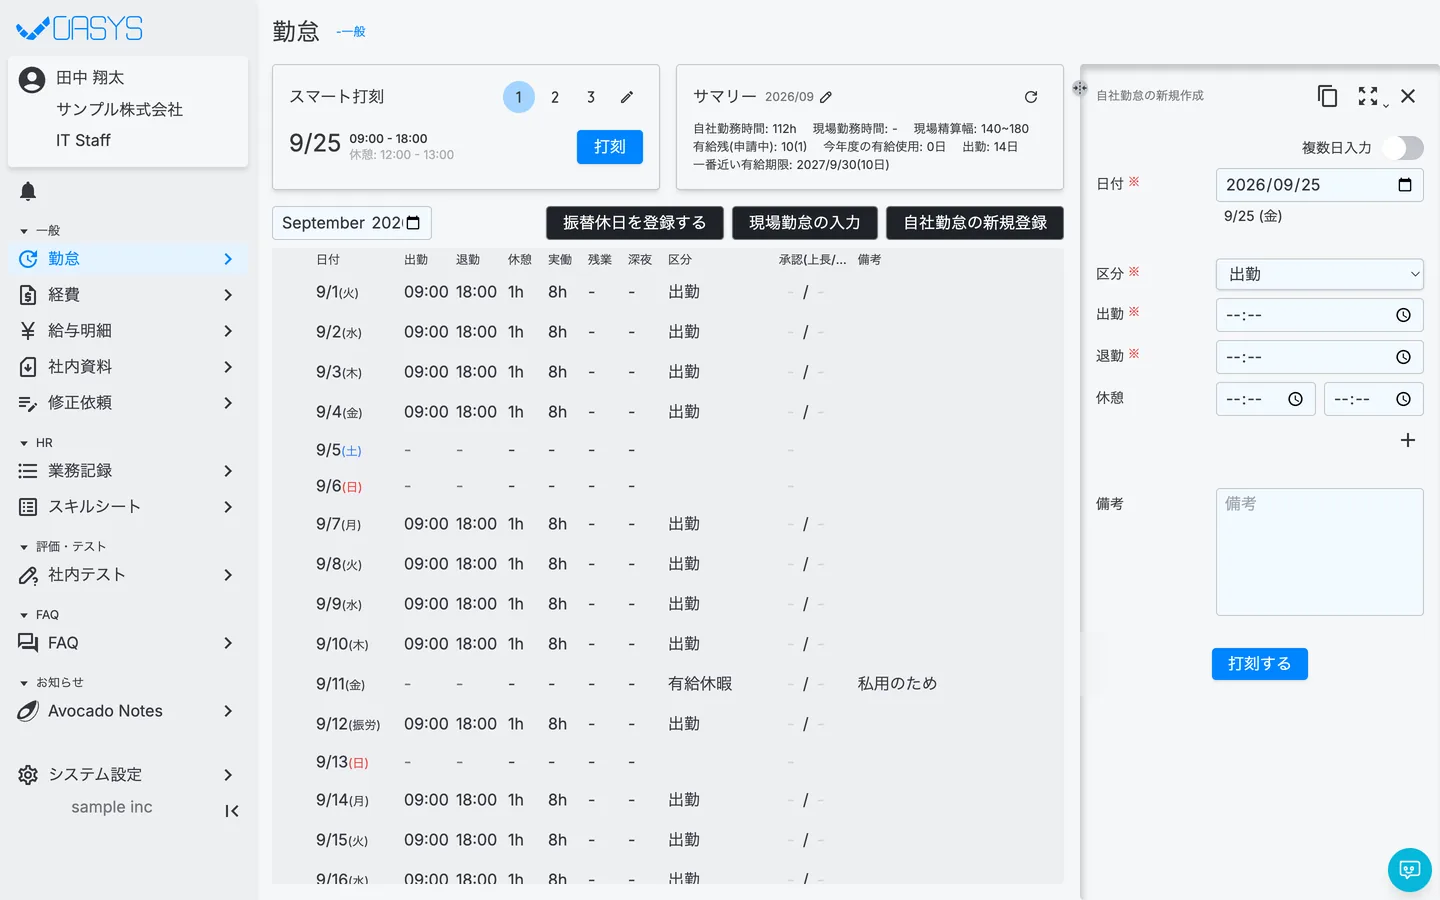Open calendar picker in 日付 field
The image size is (1440, 900).
click(1404, 185)
